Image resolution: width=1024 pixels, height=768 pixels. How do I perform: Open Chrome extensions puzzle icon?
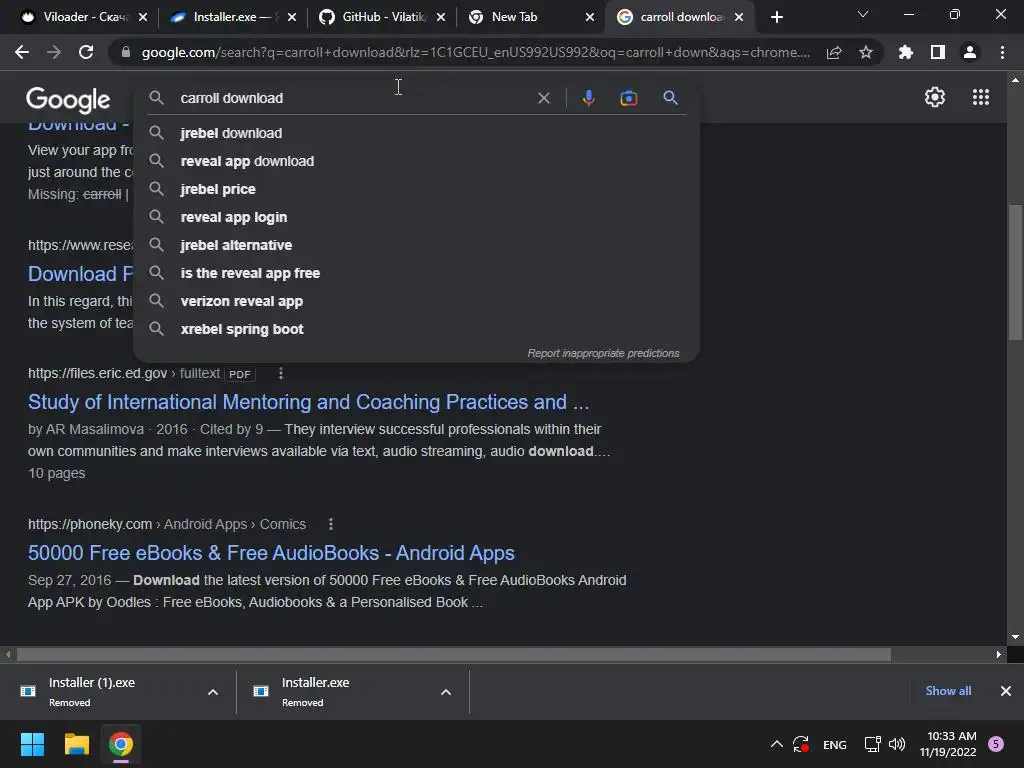click(906, 52)
